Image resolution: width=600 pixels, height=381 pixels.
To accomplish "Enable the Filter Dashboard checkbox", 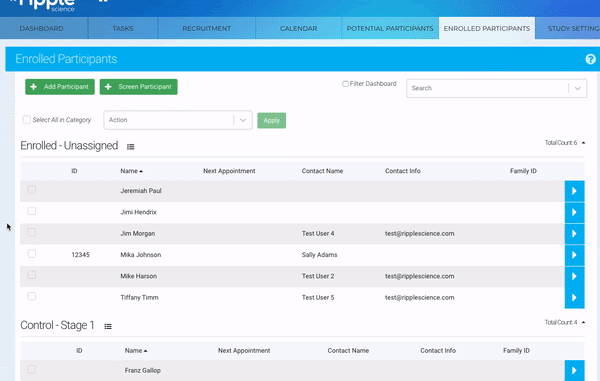I will tap(345, 84).
